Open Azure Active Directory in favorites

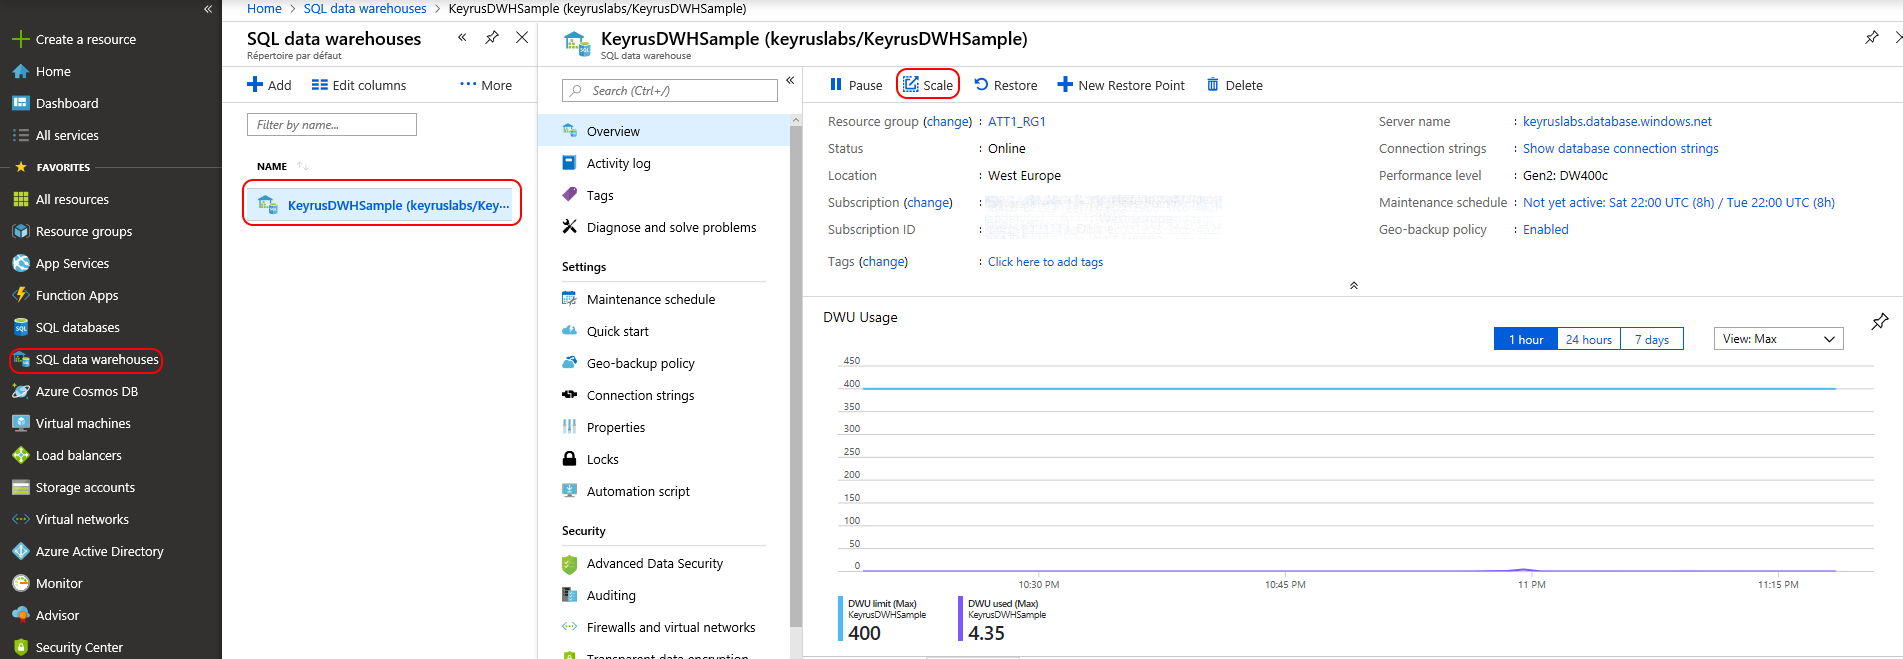(x=100, y=551)
